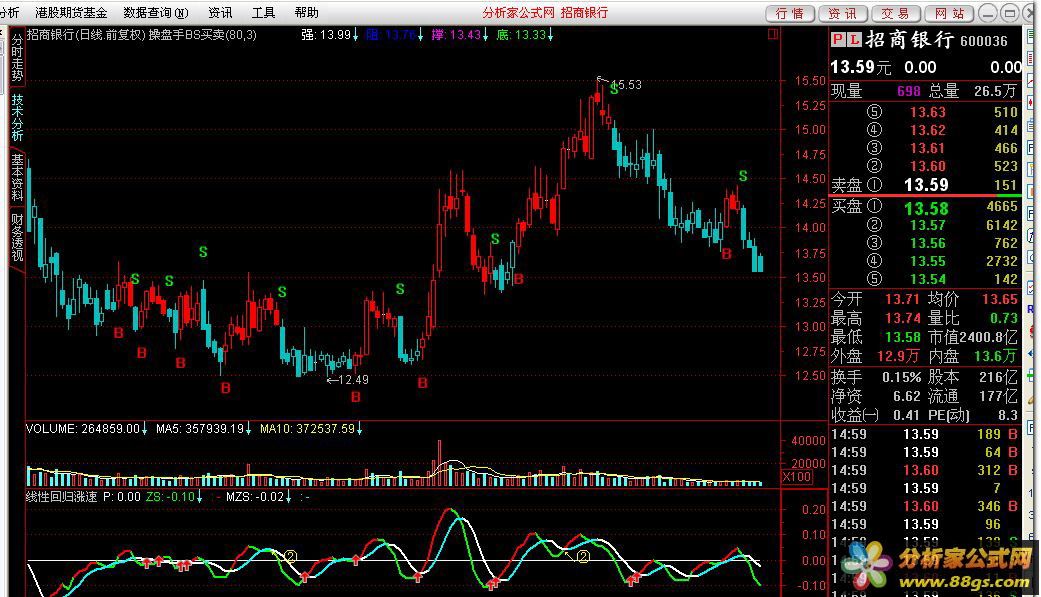
Task: Click the 总量 26.5万 value
Action: point(995,91)
